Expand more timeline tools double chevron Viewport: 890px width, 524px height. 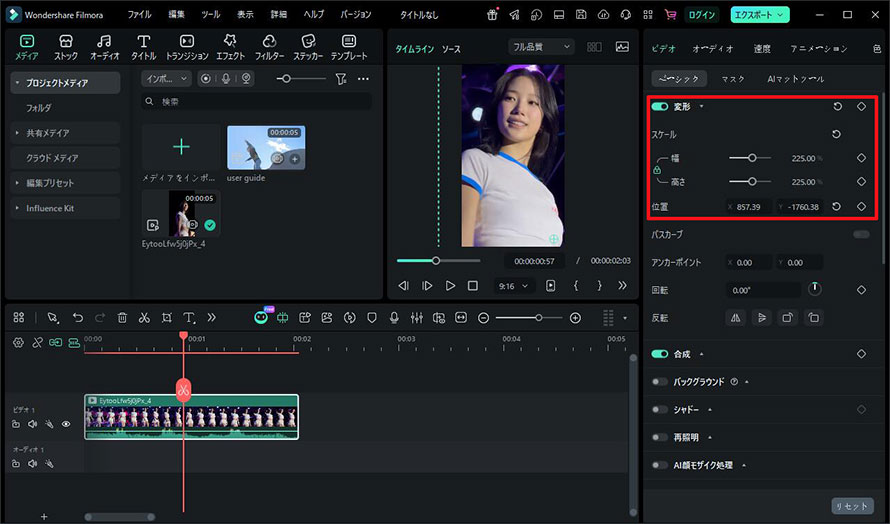[212, 317]
